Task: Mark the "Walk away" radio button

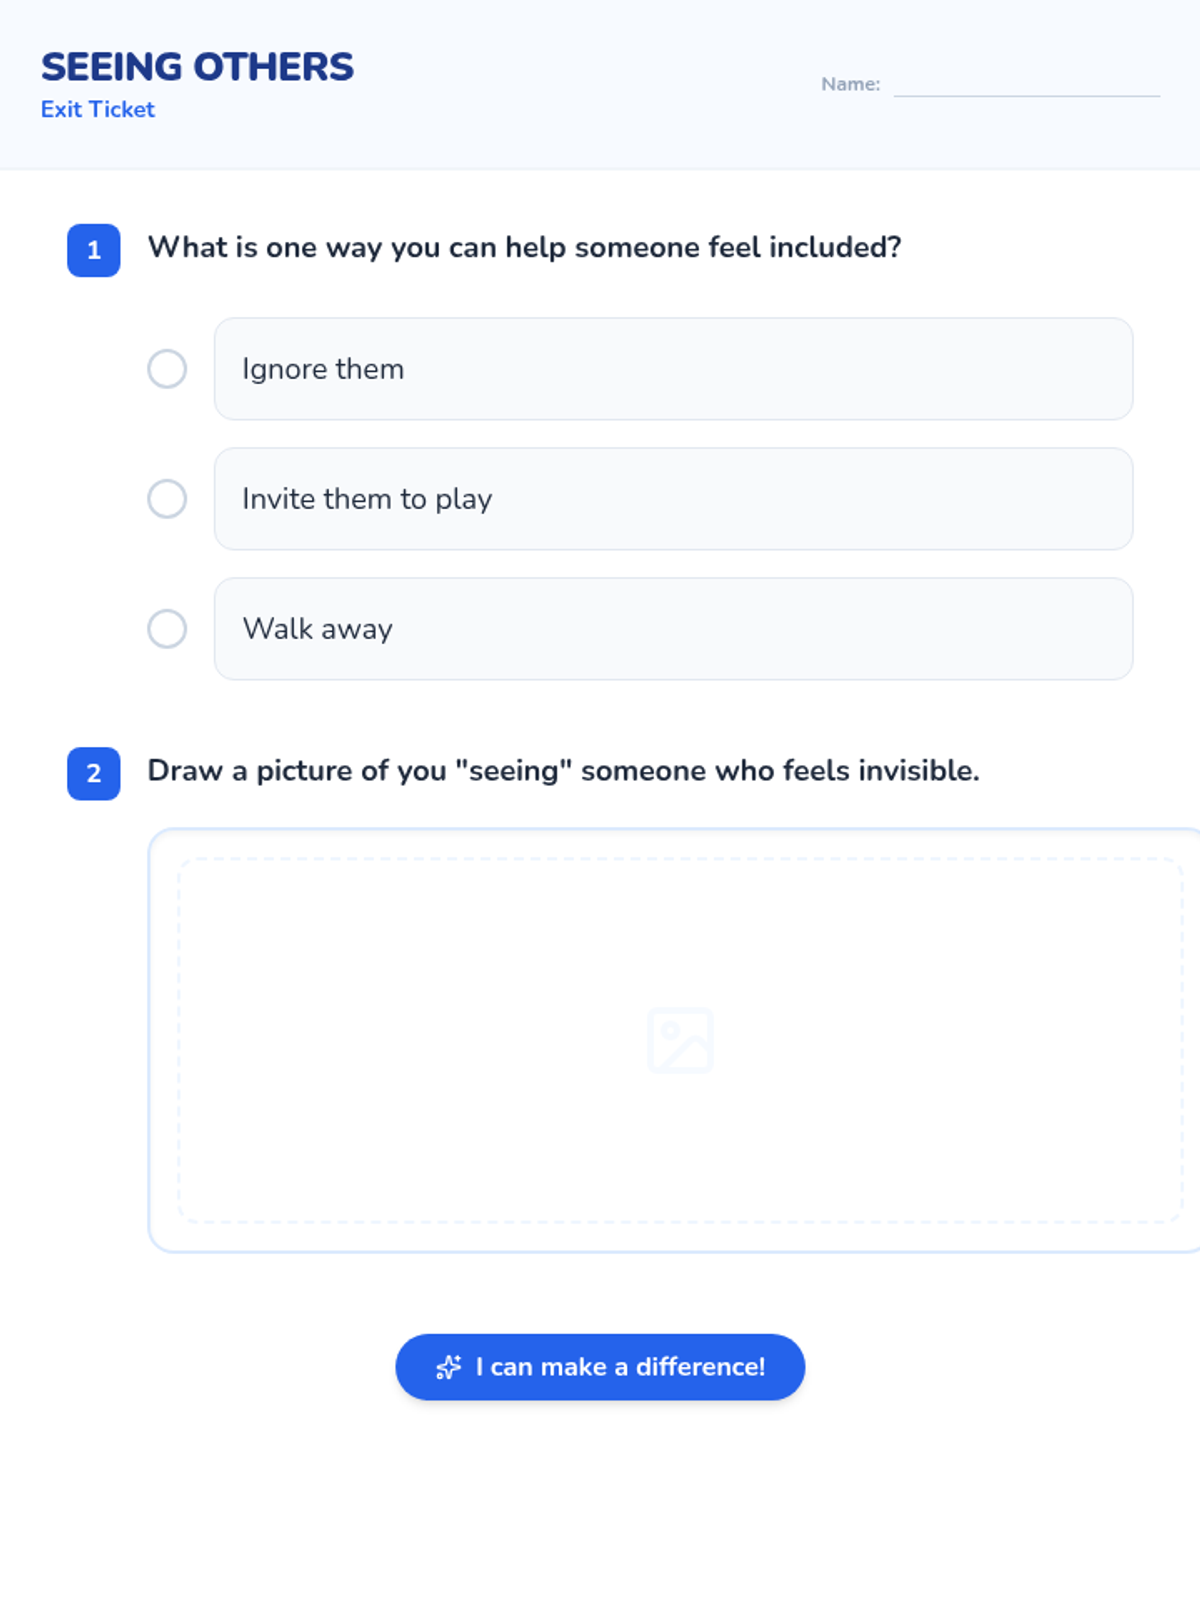Action: [x=167, y=629]
